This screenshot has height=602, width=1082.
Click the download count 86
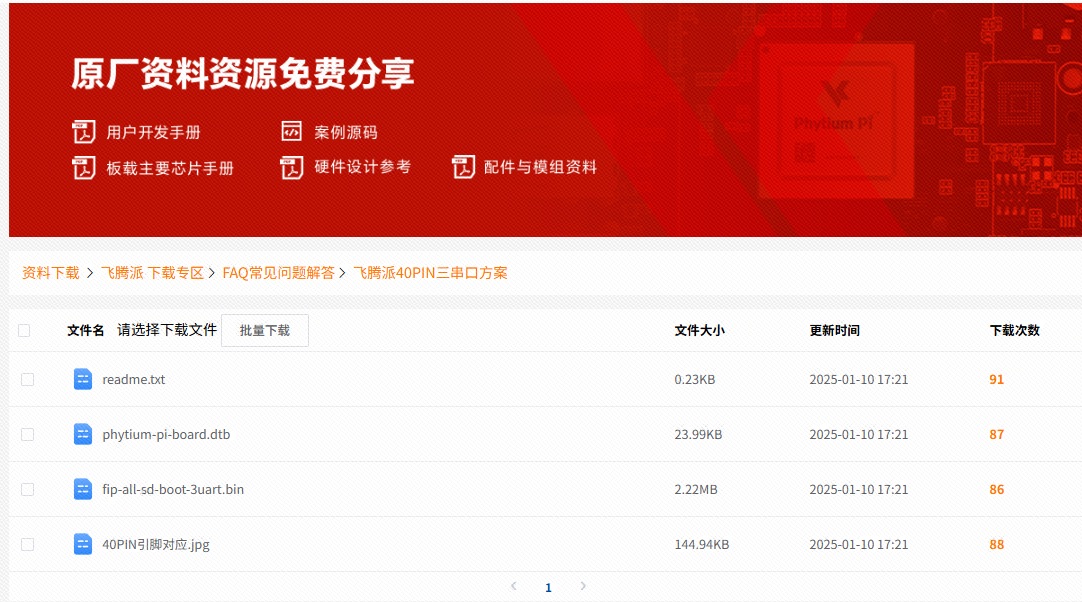pyautogui.click(x=996, y=489)
